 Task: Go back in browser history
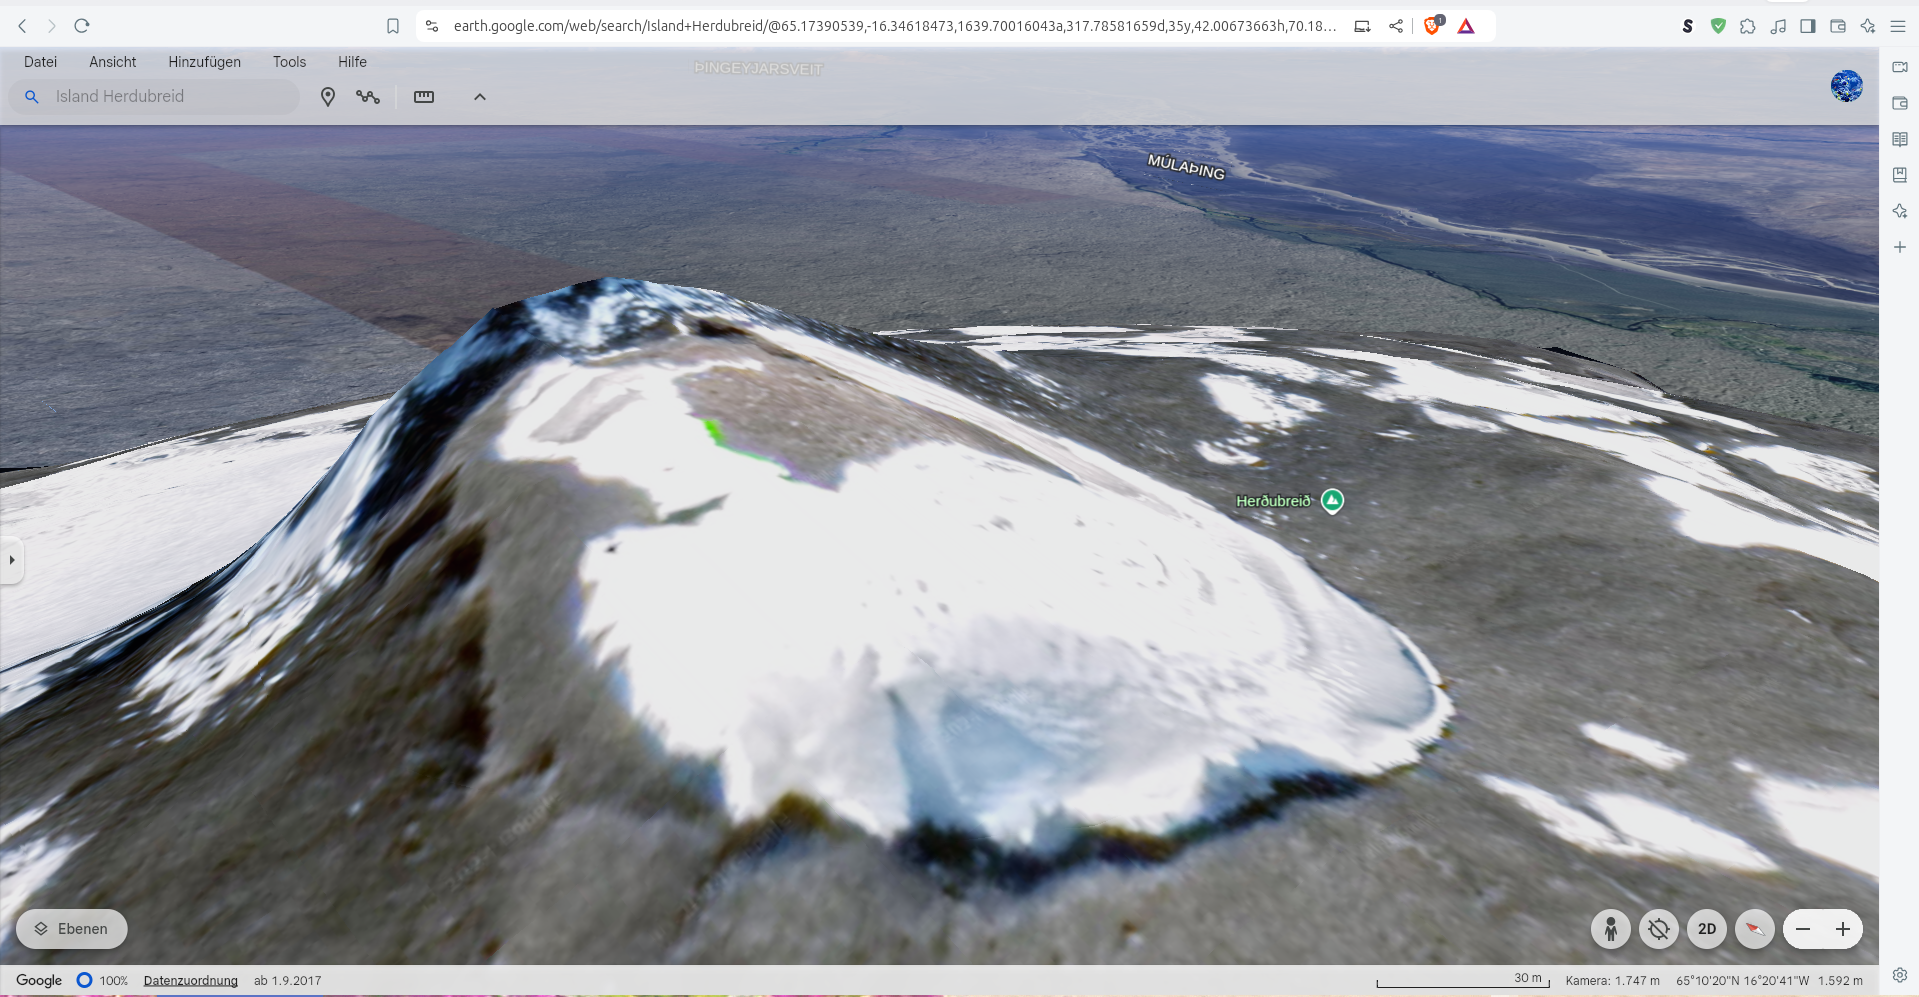[x=22, y=26]
